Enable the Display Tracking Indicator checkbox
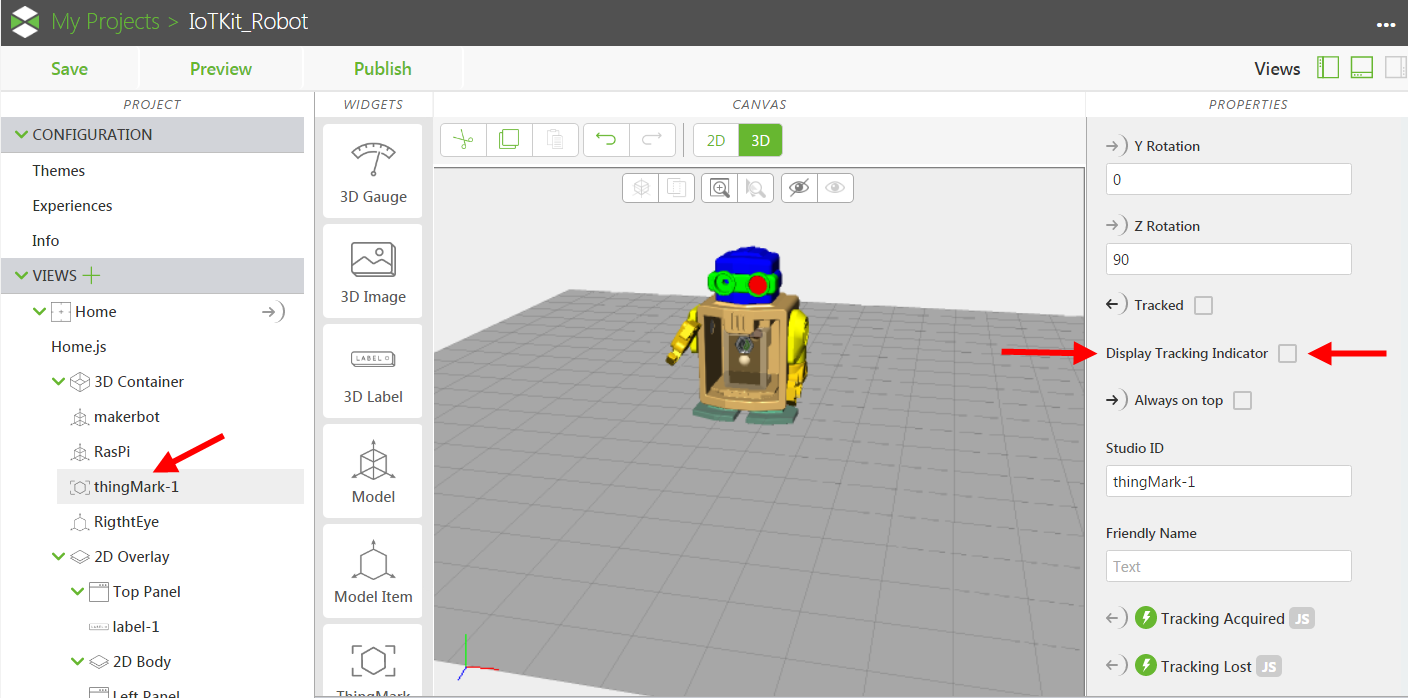Screen dimensions: 1408x698 [1287, 353]
